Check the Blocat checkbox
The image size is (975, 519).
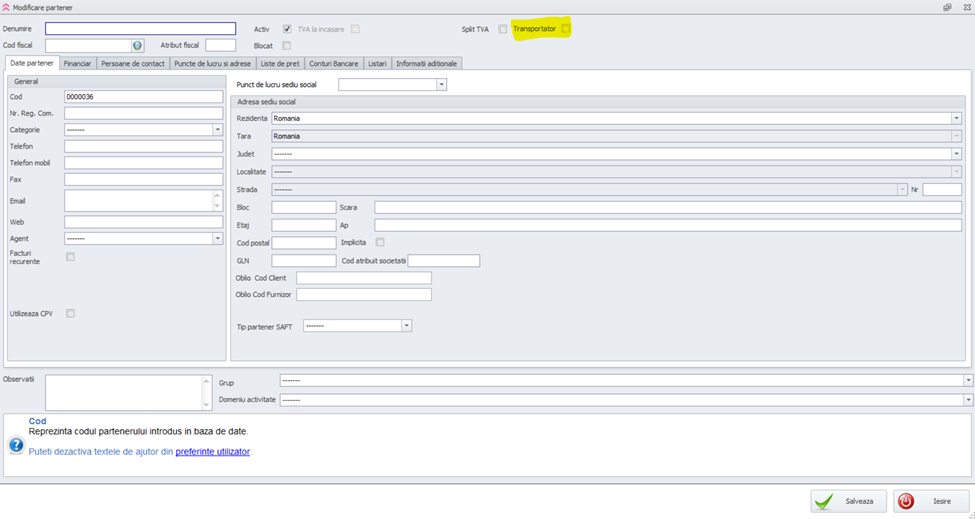pyautogui.click(x=287, y=46)
